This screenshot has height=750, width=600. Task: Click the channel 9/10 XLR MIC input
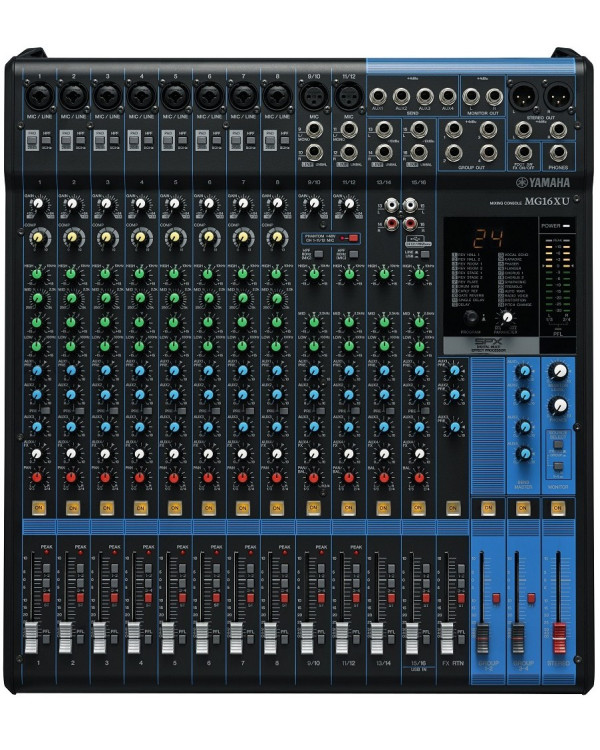[313, 95]
